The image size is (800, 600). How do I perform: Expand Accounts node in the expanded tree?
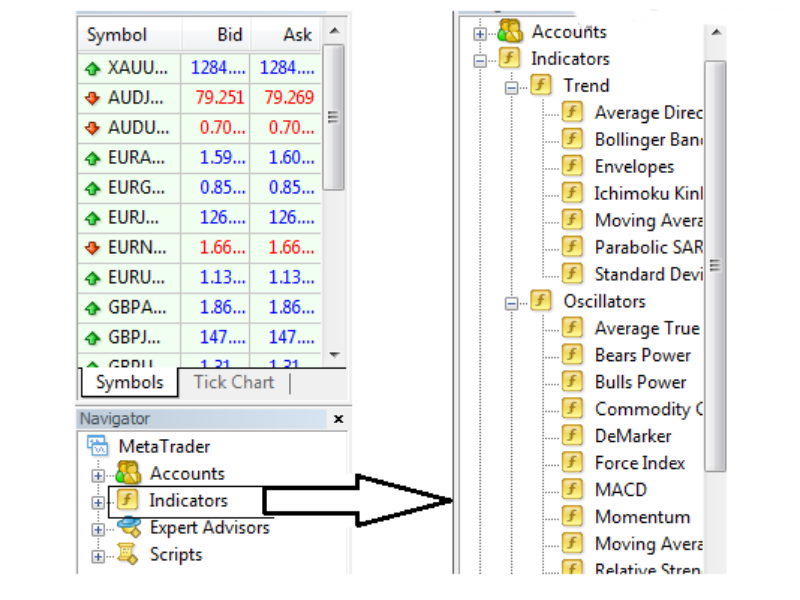[480, 34]
